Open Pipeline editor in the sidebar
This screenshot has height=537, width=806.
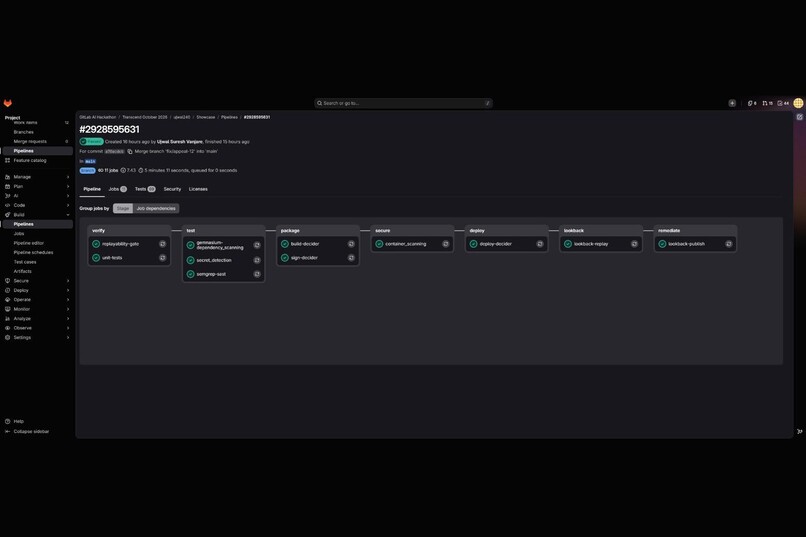[36, 243]
